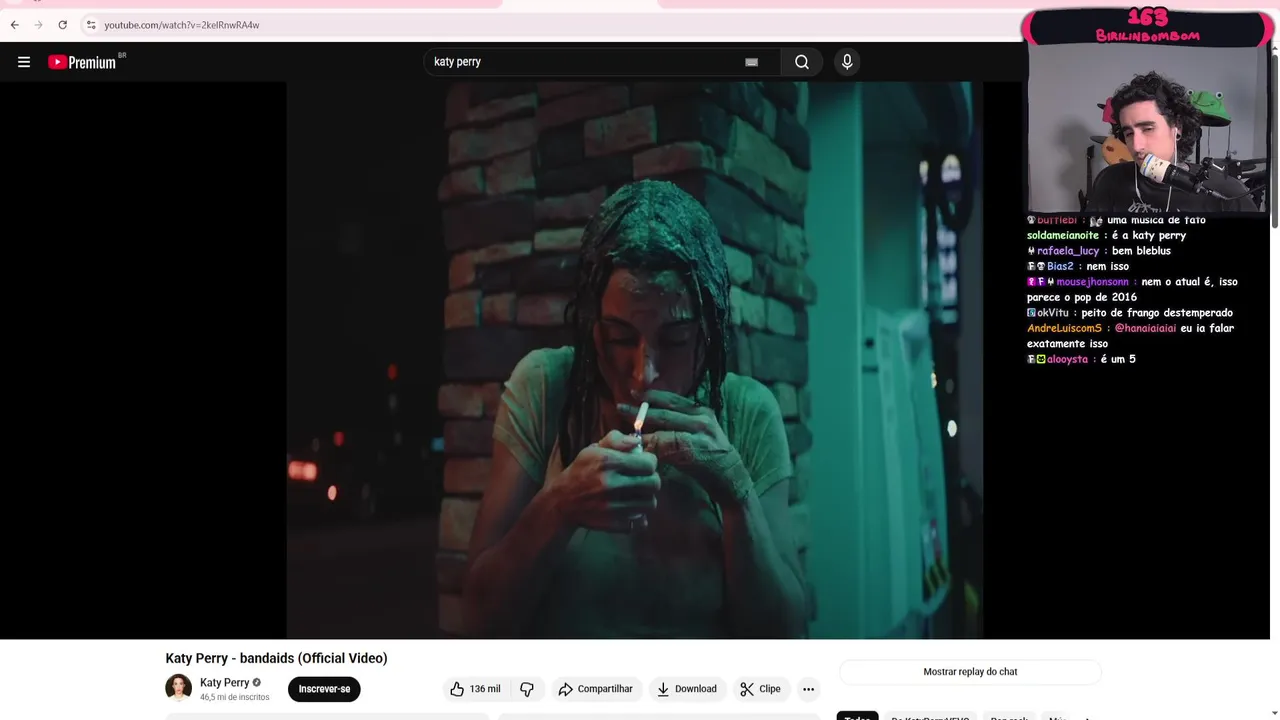
Task: Dislike the video with thumbs-down
Action: [527, 689]
